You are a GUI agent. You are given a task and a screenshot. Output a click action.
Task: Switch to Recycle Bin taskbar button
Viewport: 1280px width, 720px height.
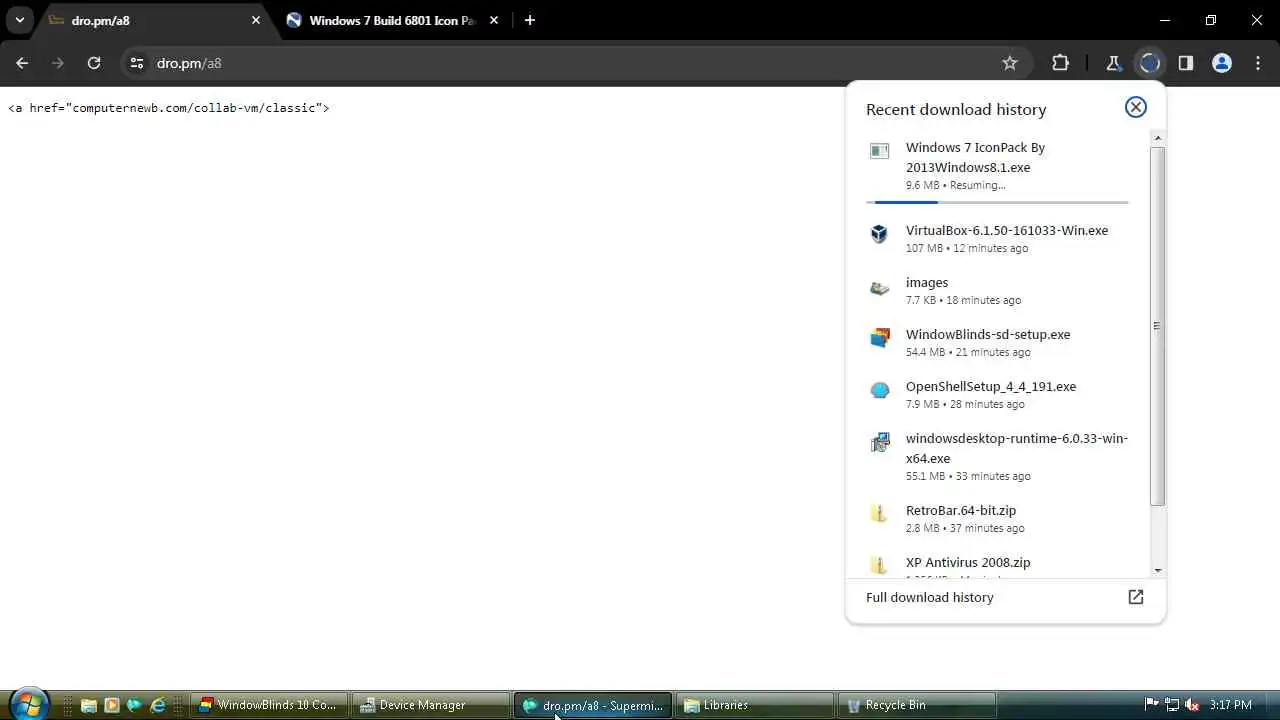tap(918, 705)
